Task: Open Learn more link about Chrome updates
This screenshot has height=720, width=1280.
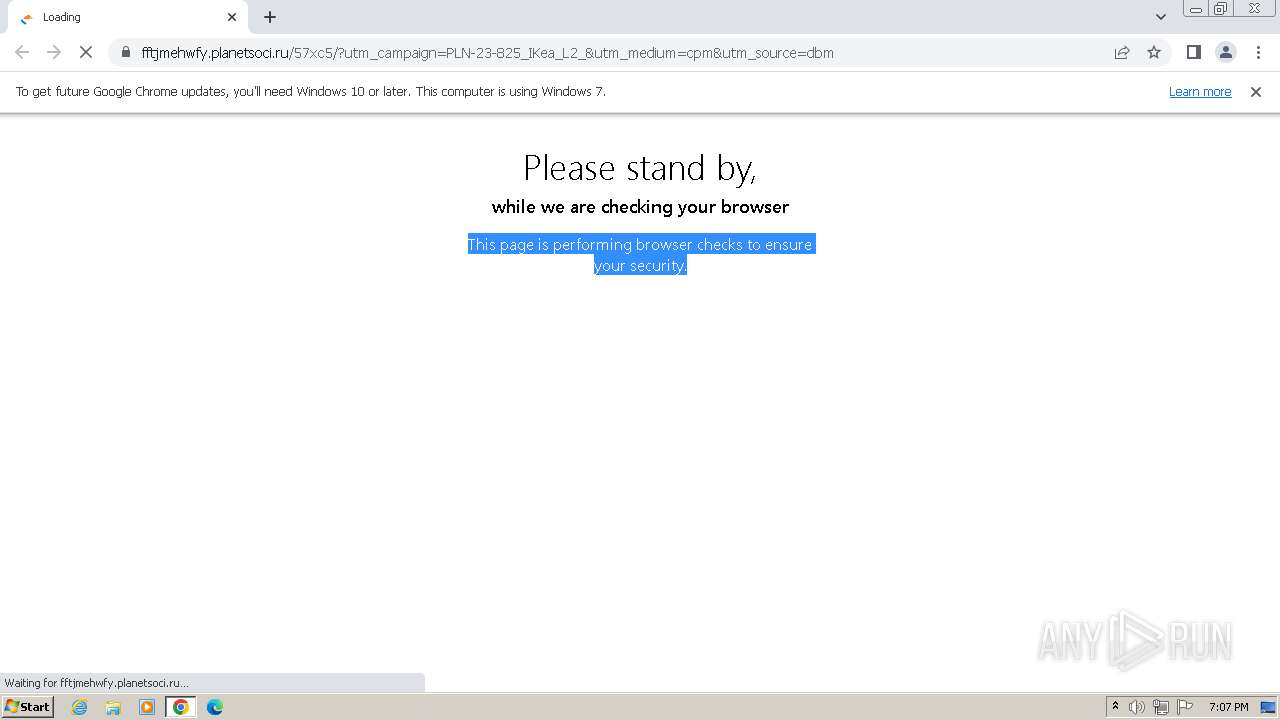Action: click(x=1200, y=91)
